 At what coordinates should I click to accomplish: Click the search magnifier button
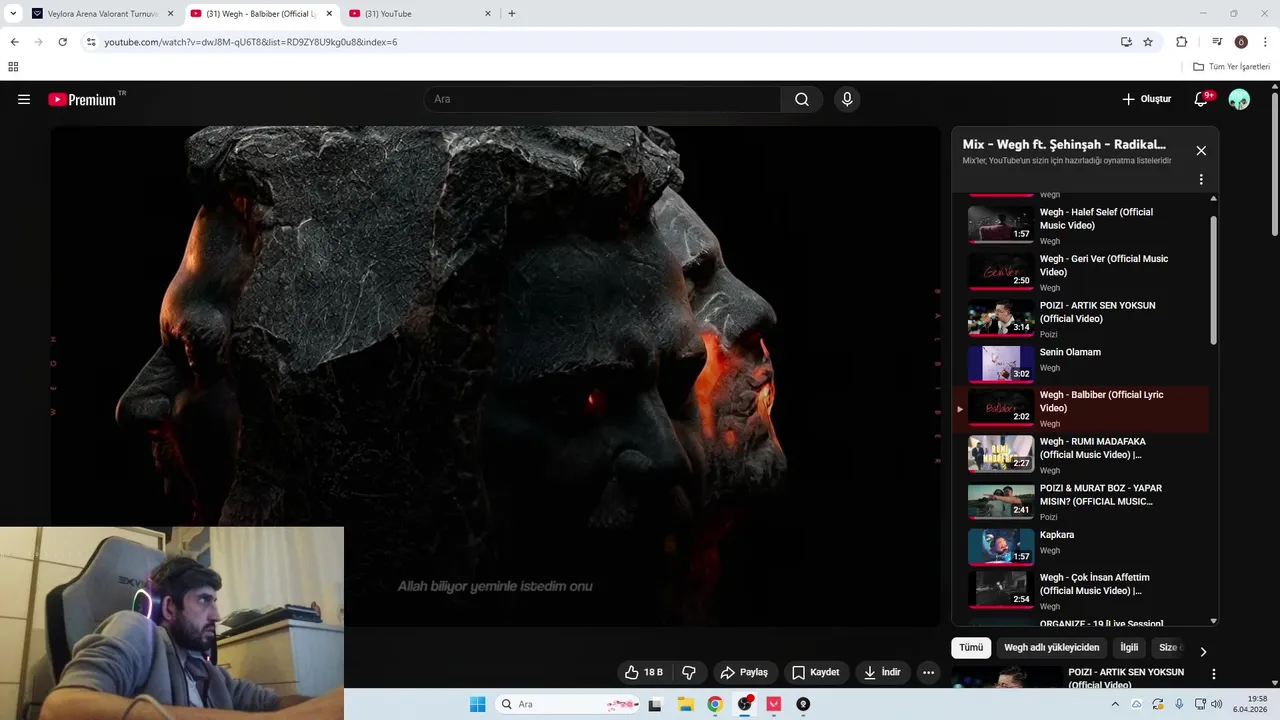tap(802, 99)
